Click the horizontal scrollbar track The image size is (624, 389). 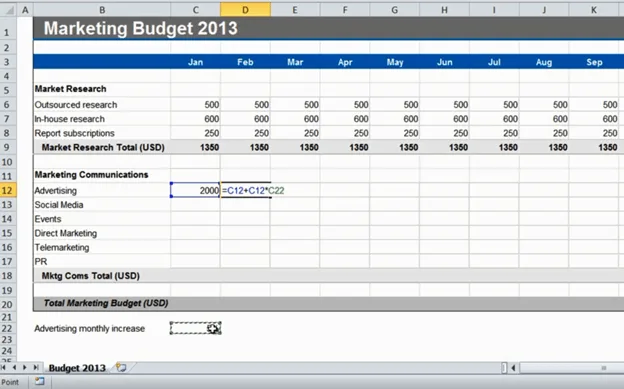[x=571, y=368]
